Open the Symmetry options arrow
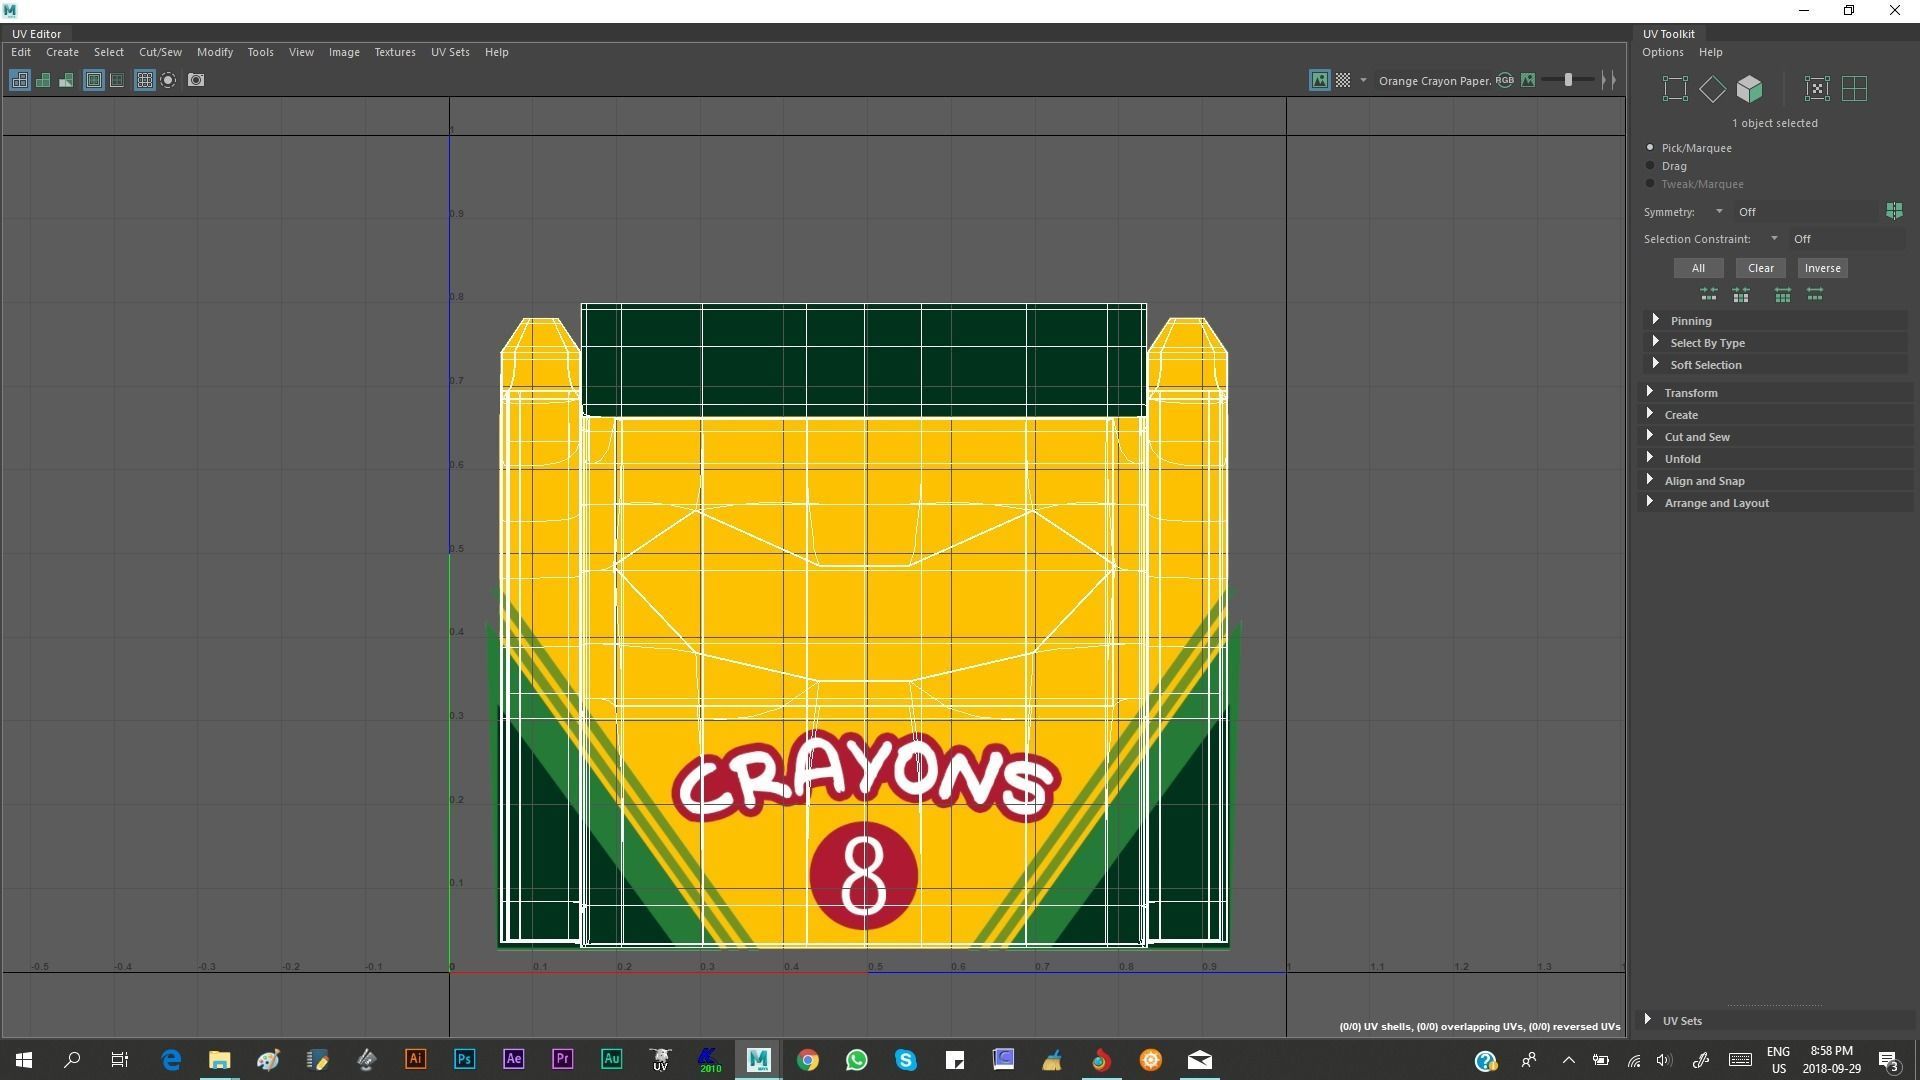This screenshot has height=1080, width=1920. (1719, 212)
